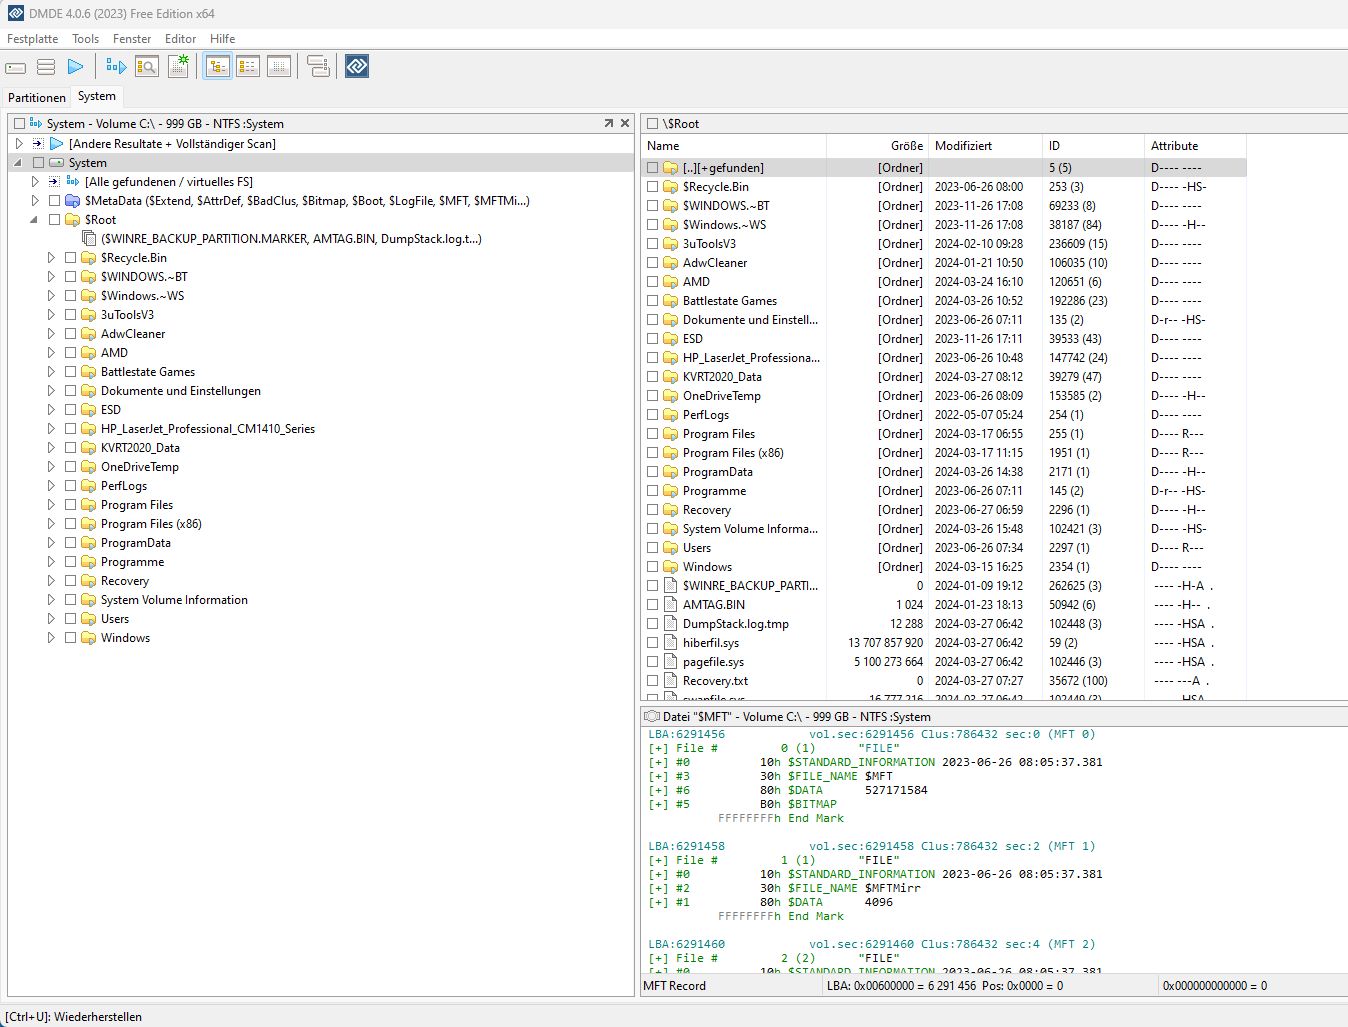Open the Tools menu
Image resolution: width=1348 pixels, height=1027 pixels.
(85, 39)
